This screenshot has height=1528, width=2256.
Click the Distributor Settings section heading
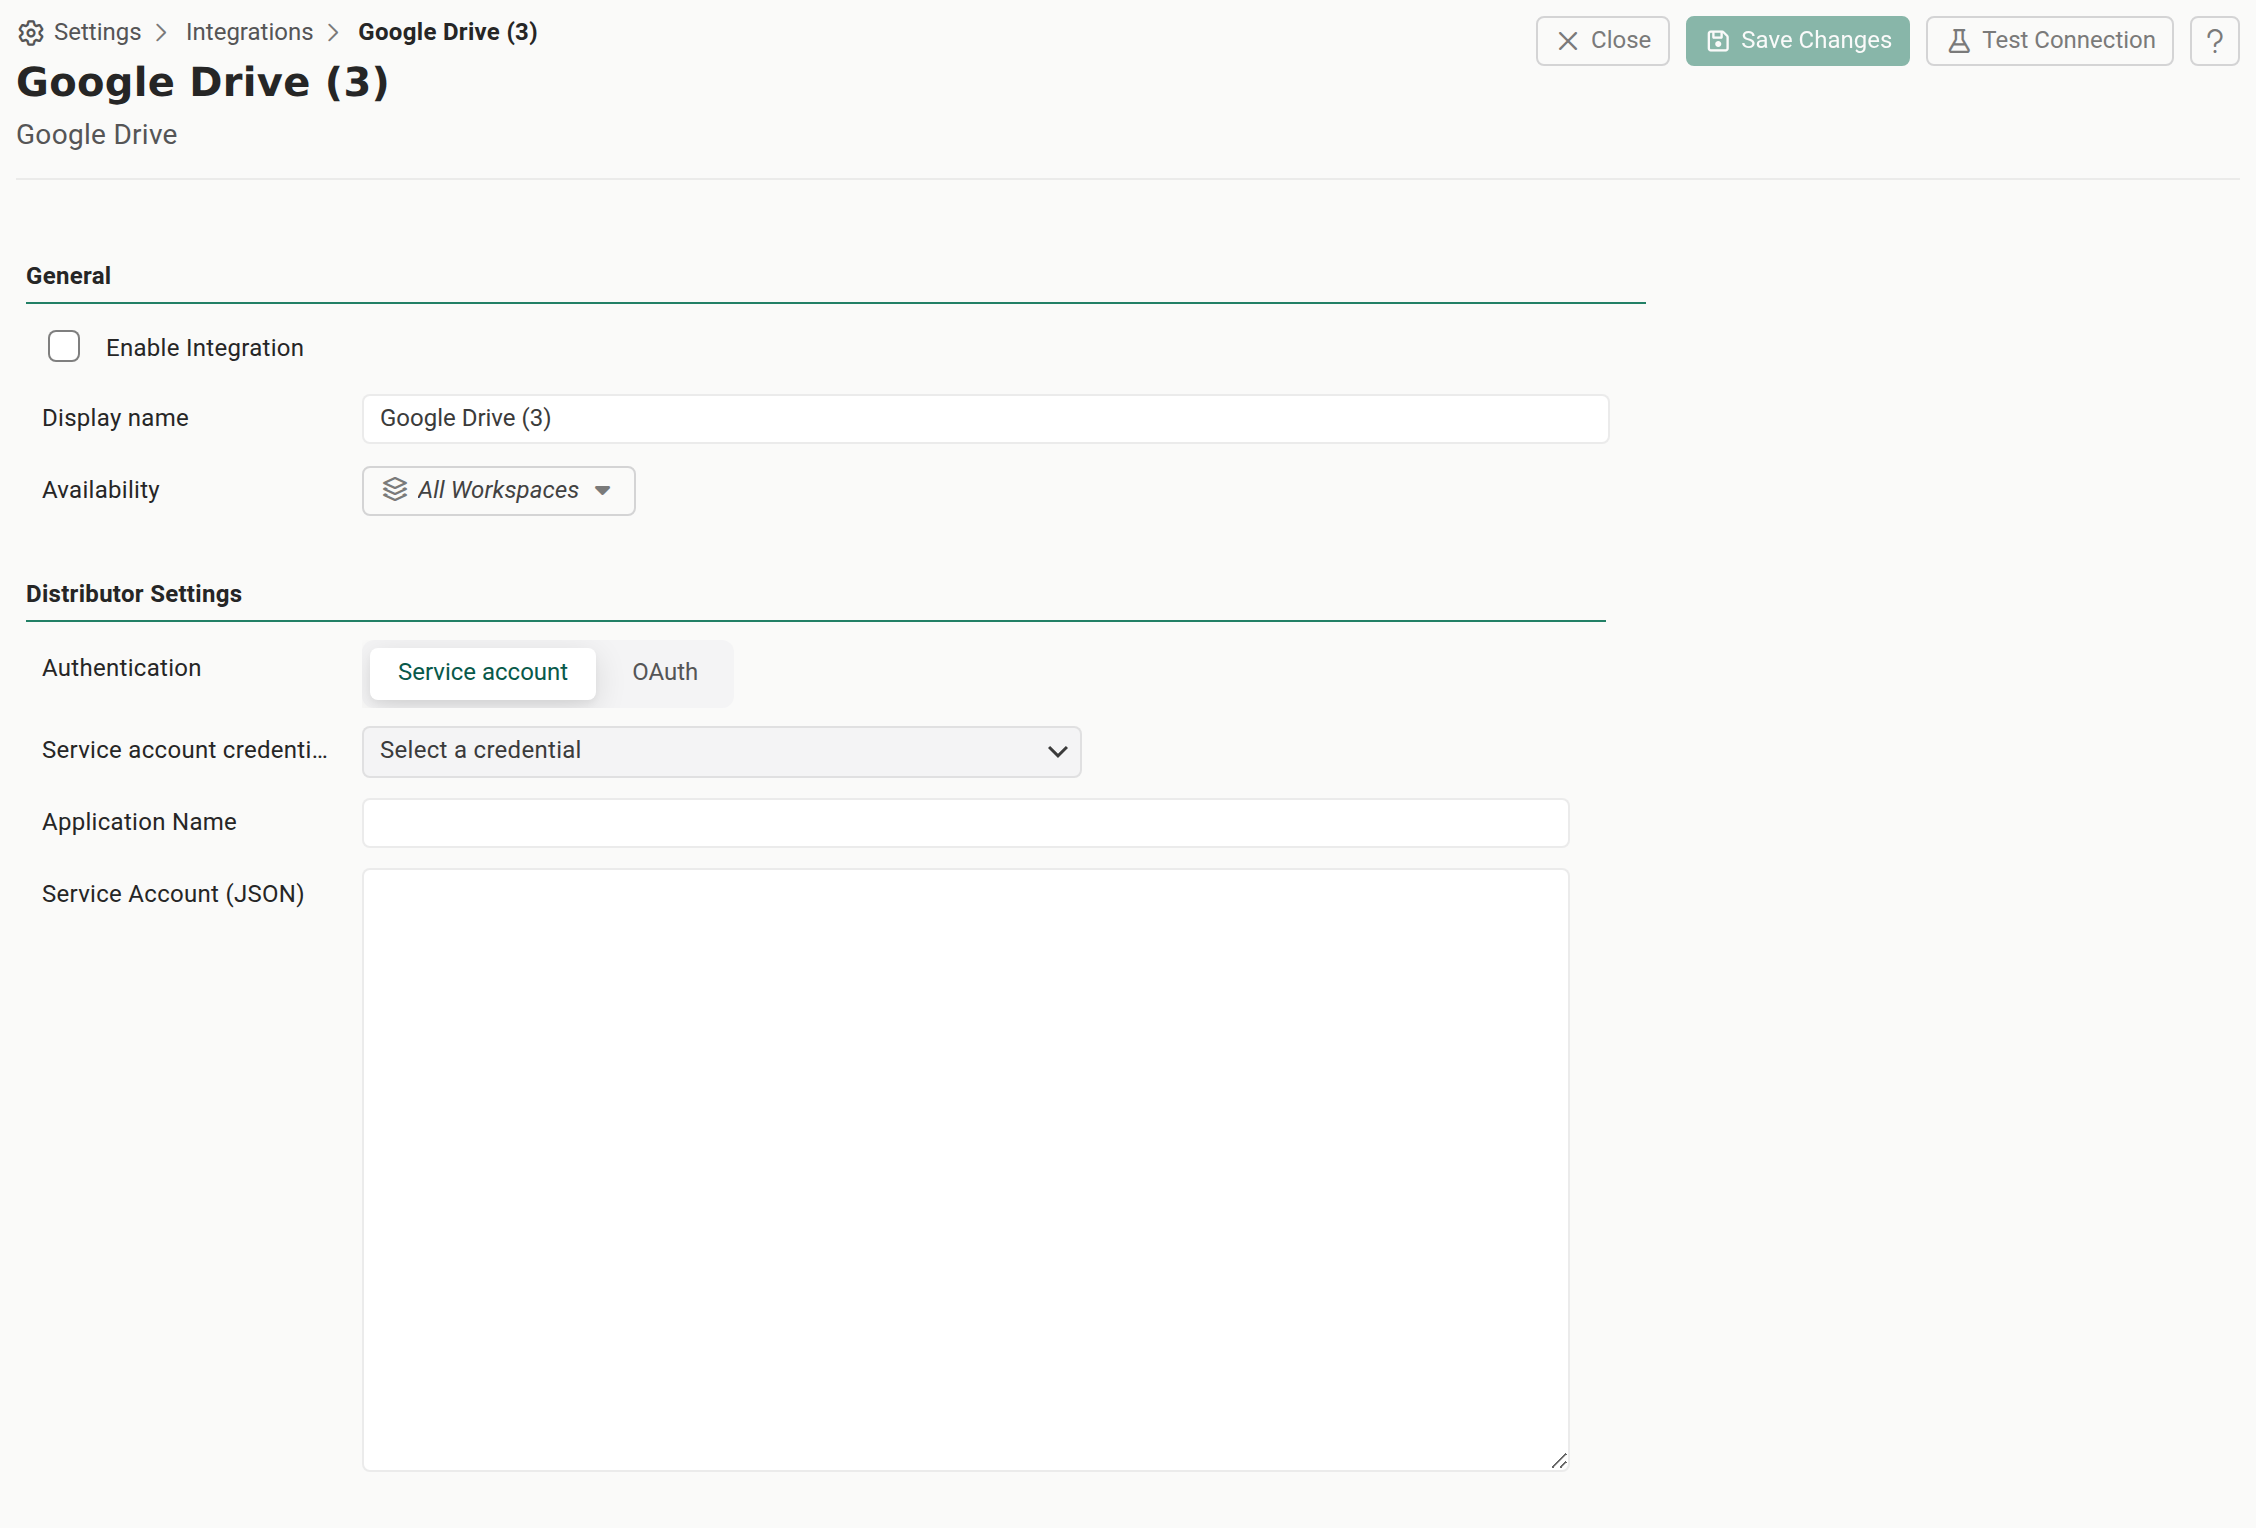tap(134, 594)
